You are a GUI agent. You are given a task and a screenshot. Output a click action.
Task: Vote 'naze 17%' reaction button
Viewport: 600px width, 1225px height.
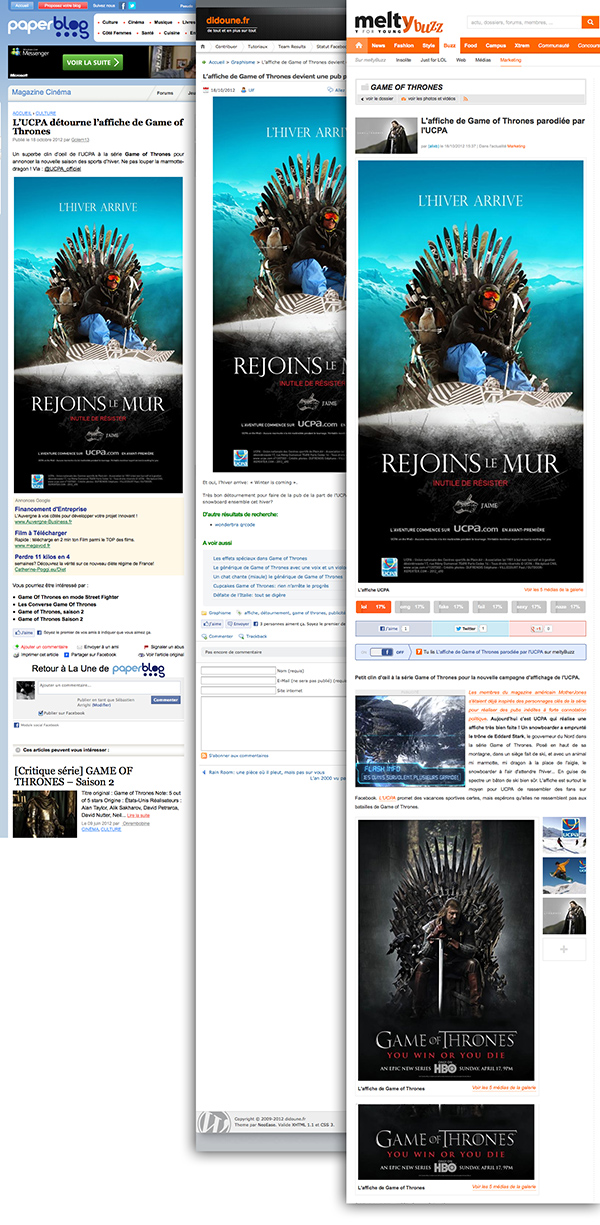[x=566, y=606]
